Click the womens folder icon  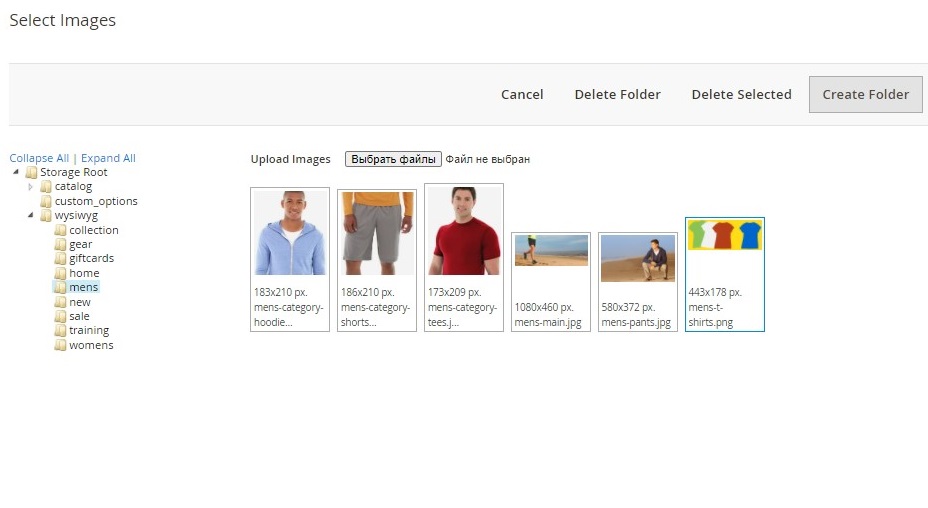60,345
